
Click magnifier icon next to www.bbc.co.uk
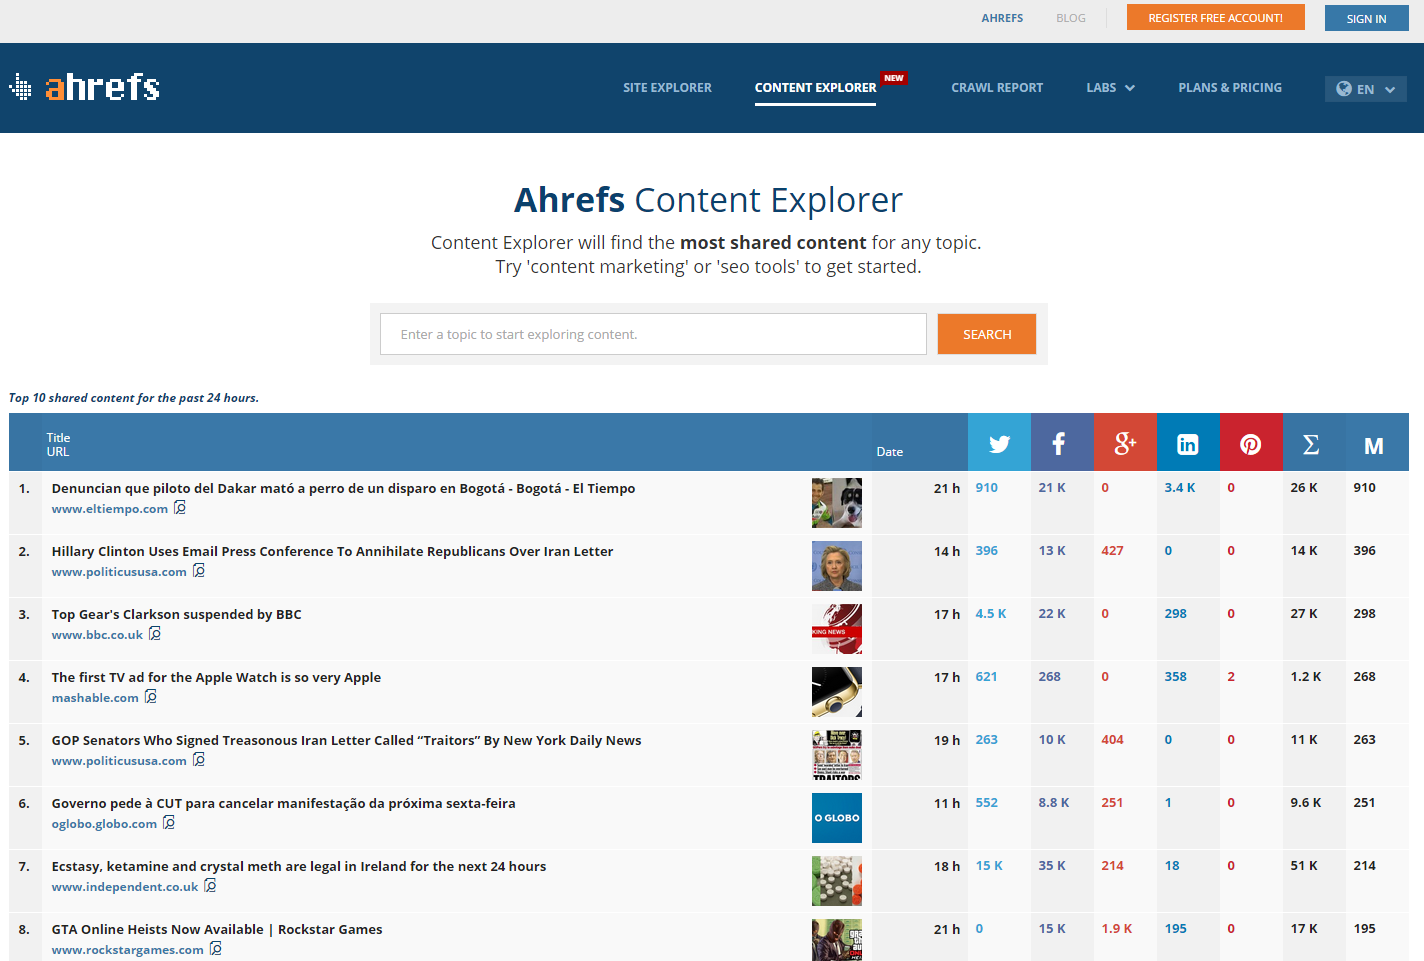(x=155, y=634)
